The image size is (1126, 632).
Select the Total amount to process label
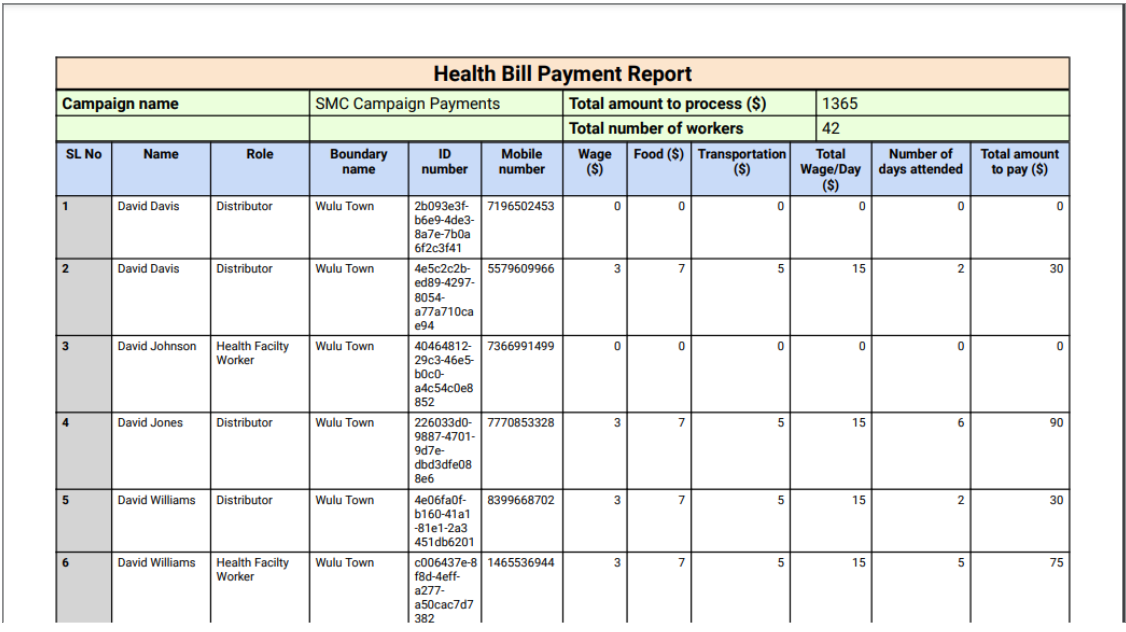667,103
